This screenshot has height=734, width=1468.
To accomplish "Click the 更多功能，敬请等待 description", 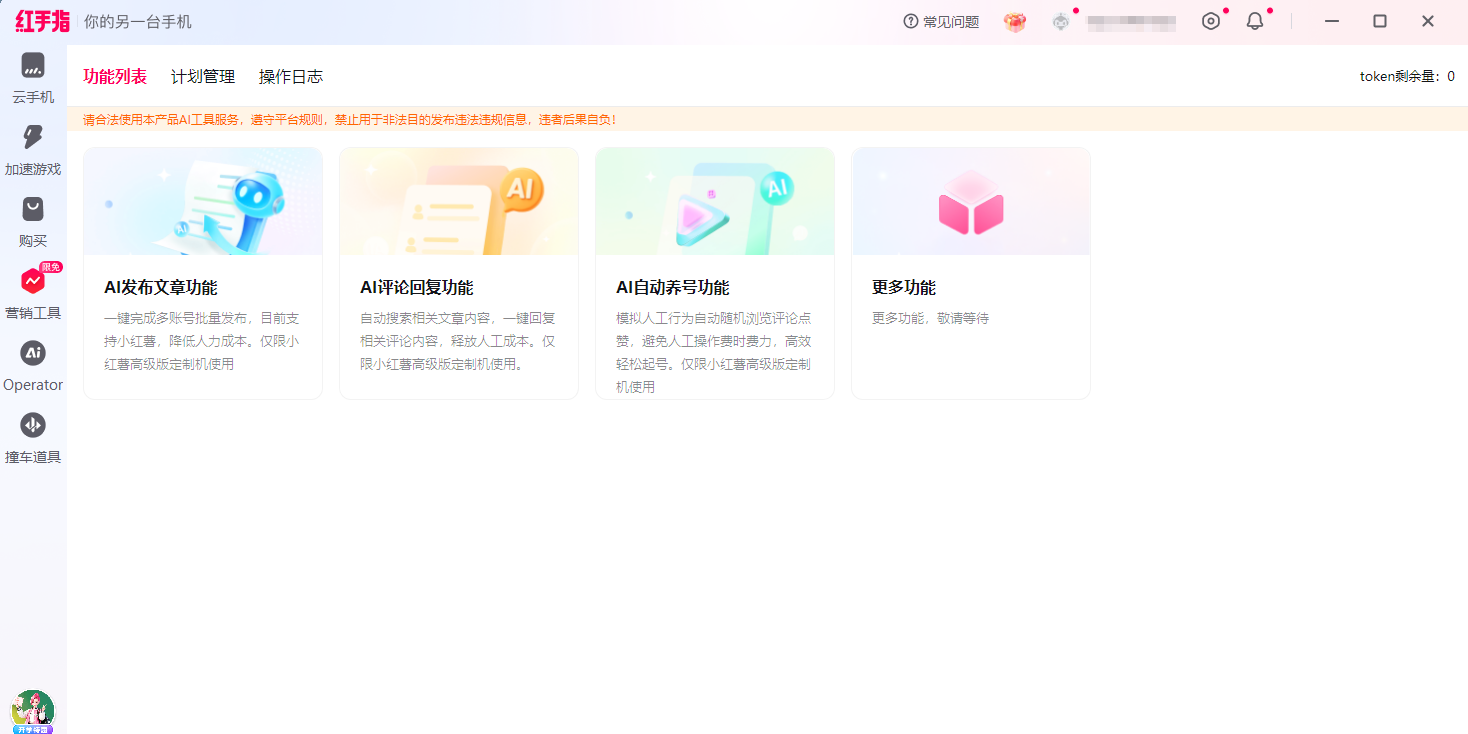I will point(930,318).
